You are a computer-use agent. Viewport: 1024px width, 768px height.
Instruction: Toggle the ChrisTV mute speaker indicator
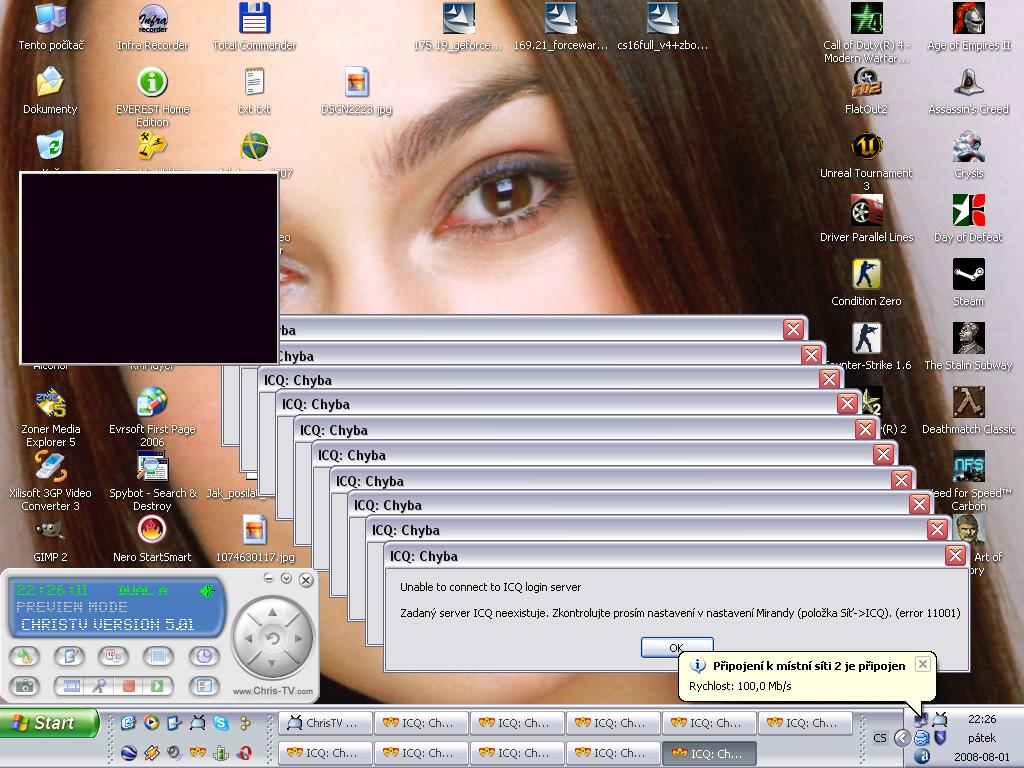coord(207,591)
